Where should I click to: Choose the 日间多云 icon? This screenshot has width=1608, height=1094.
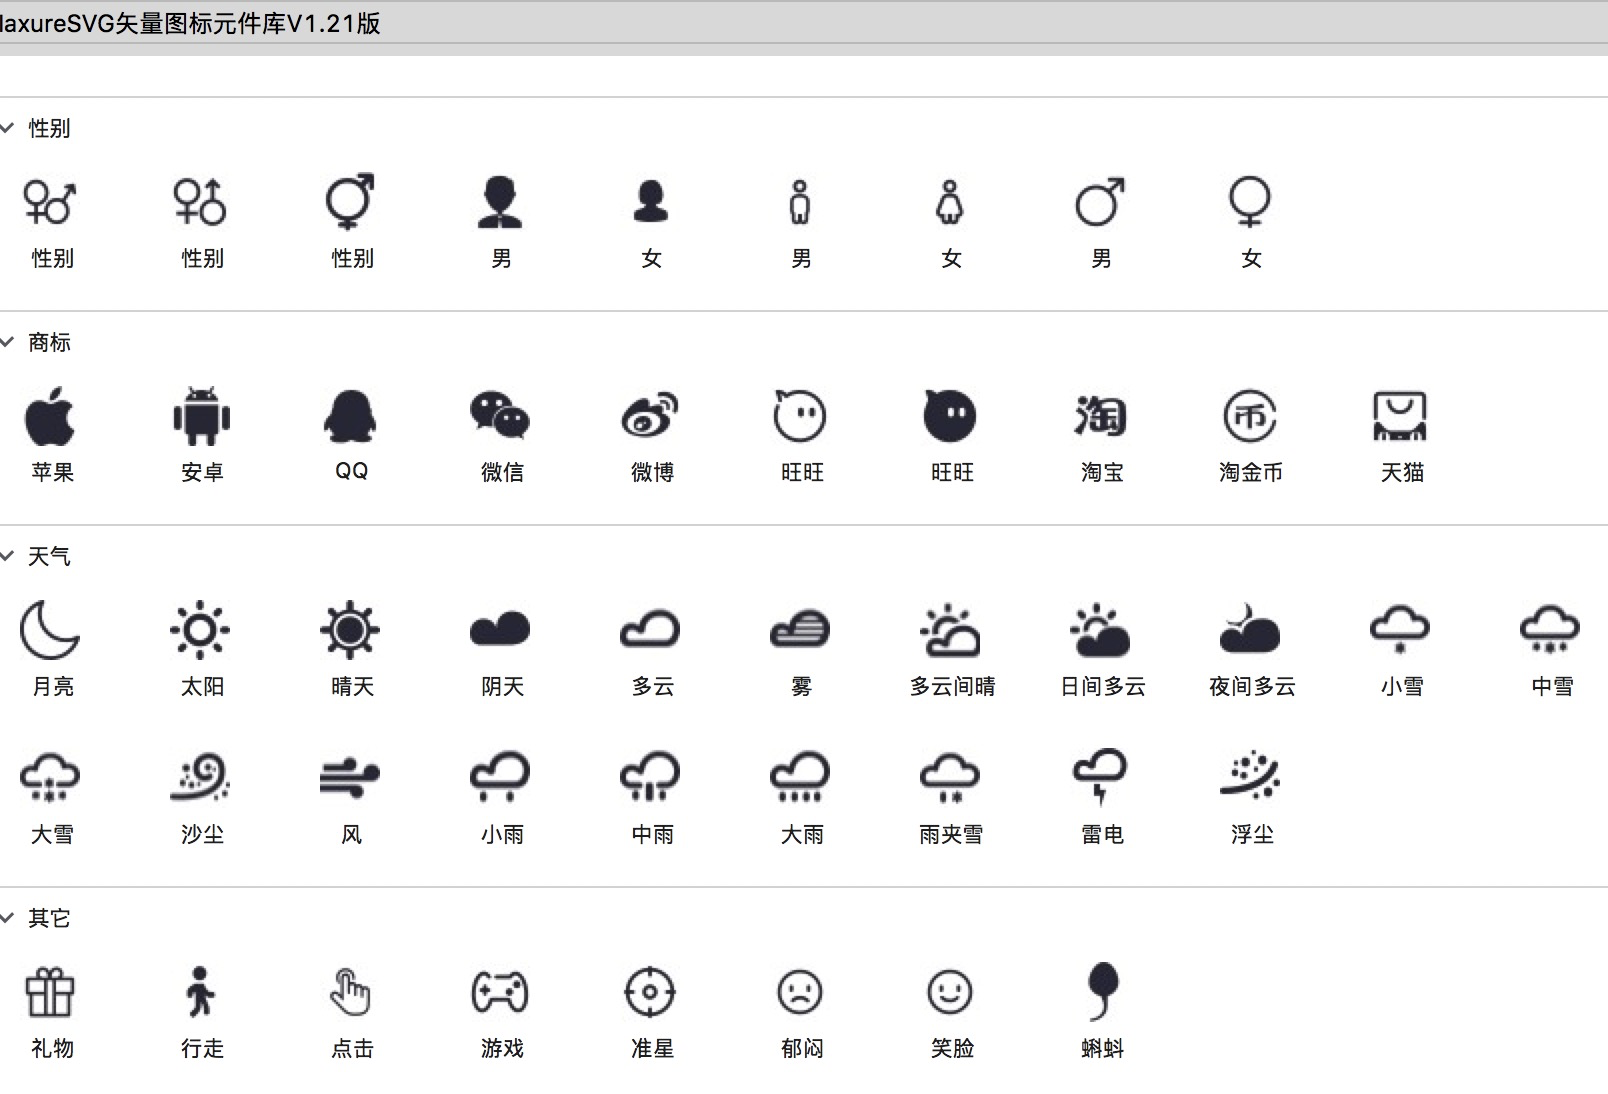(x=1100, y=630)
